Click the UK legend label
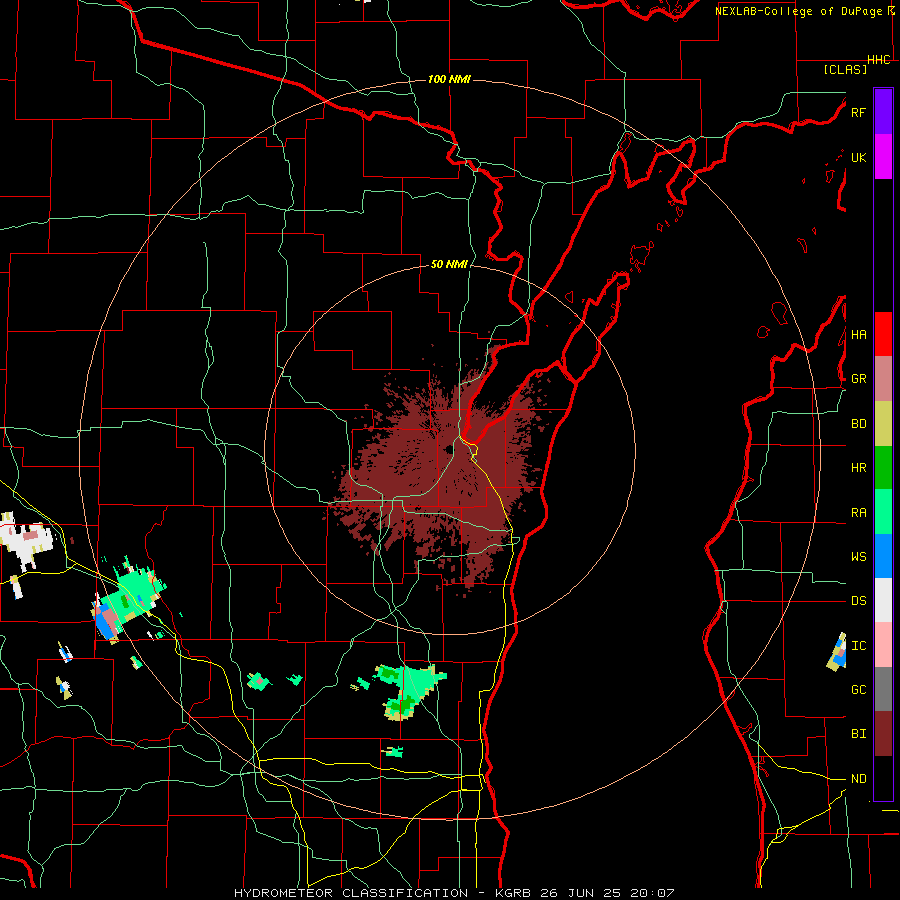 [858, 157]
